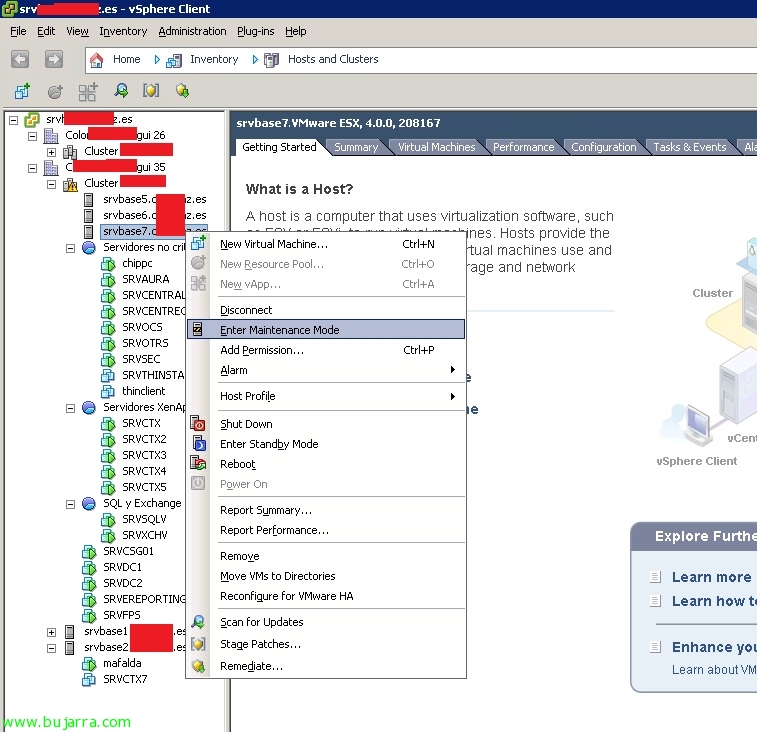Choose Add Permission in context menu
Image resolution: width=757 pixels, height=732 pixels.
(326, 350)
